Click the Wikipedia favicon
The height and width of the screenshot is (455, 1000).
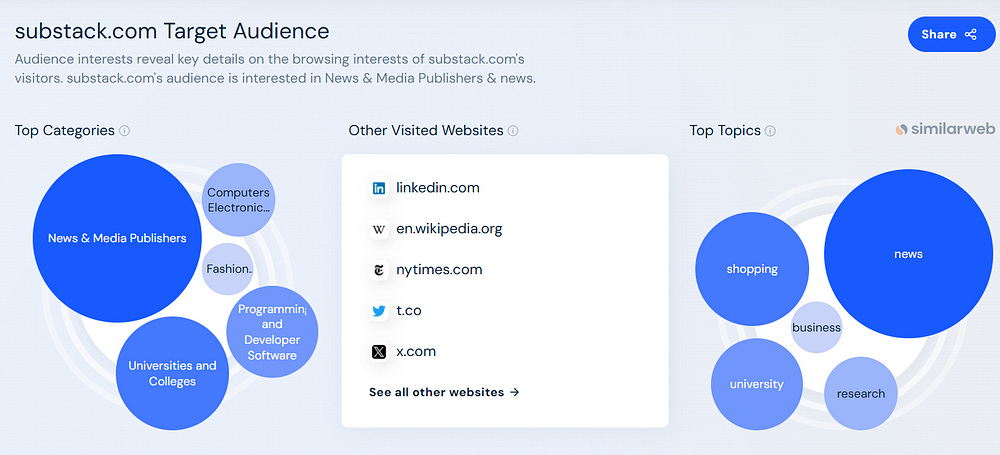tap(379, 229)
